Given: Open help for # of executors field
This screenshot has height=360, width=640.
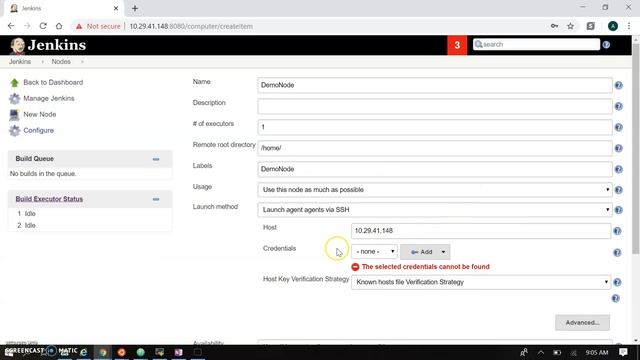Looking at the screenshot, I should tap(619, 127).
